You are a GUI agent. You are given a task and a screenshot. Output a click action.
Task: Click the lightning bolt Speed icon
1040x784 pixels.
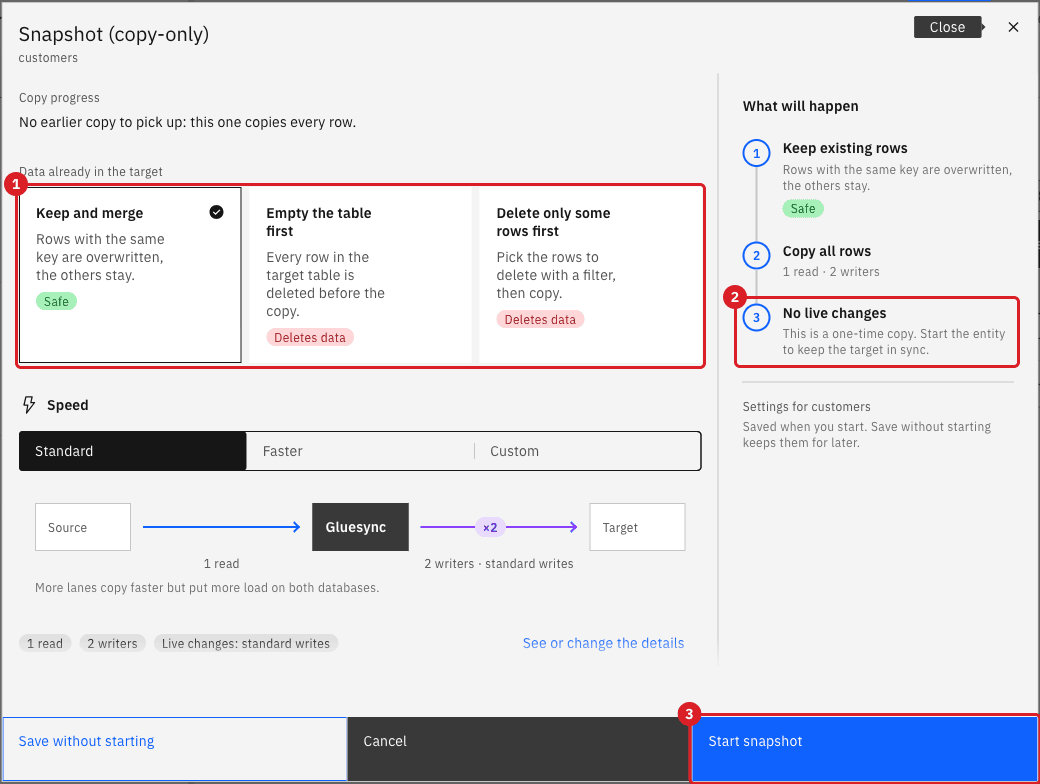(x=29, y=405)
